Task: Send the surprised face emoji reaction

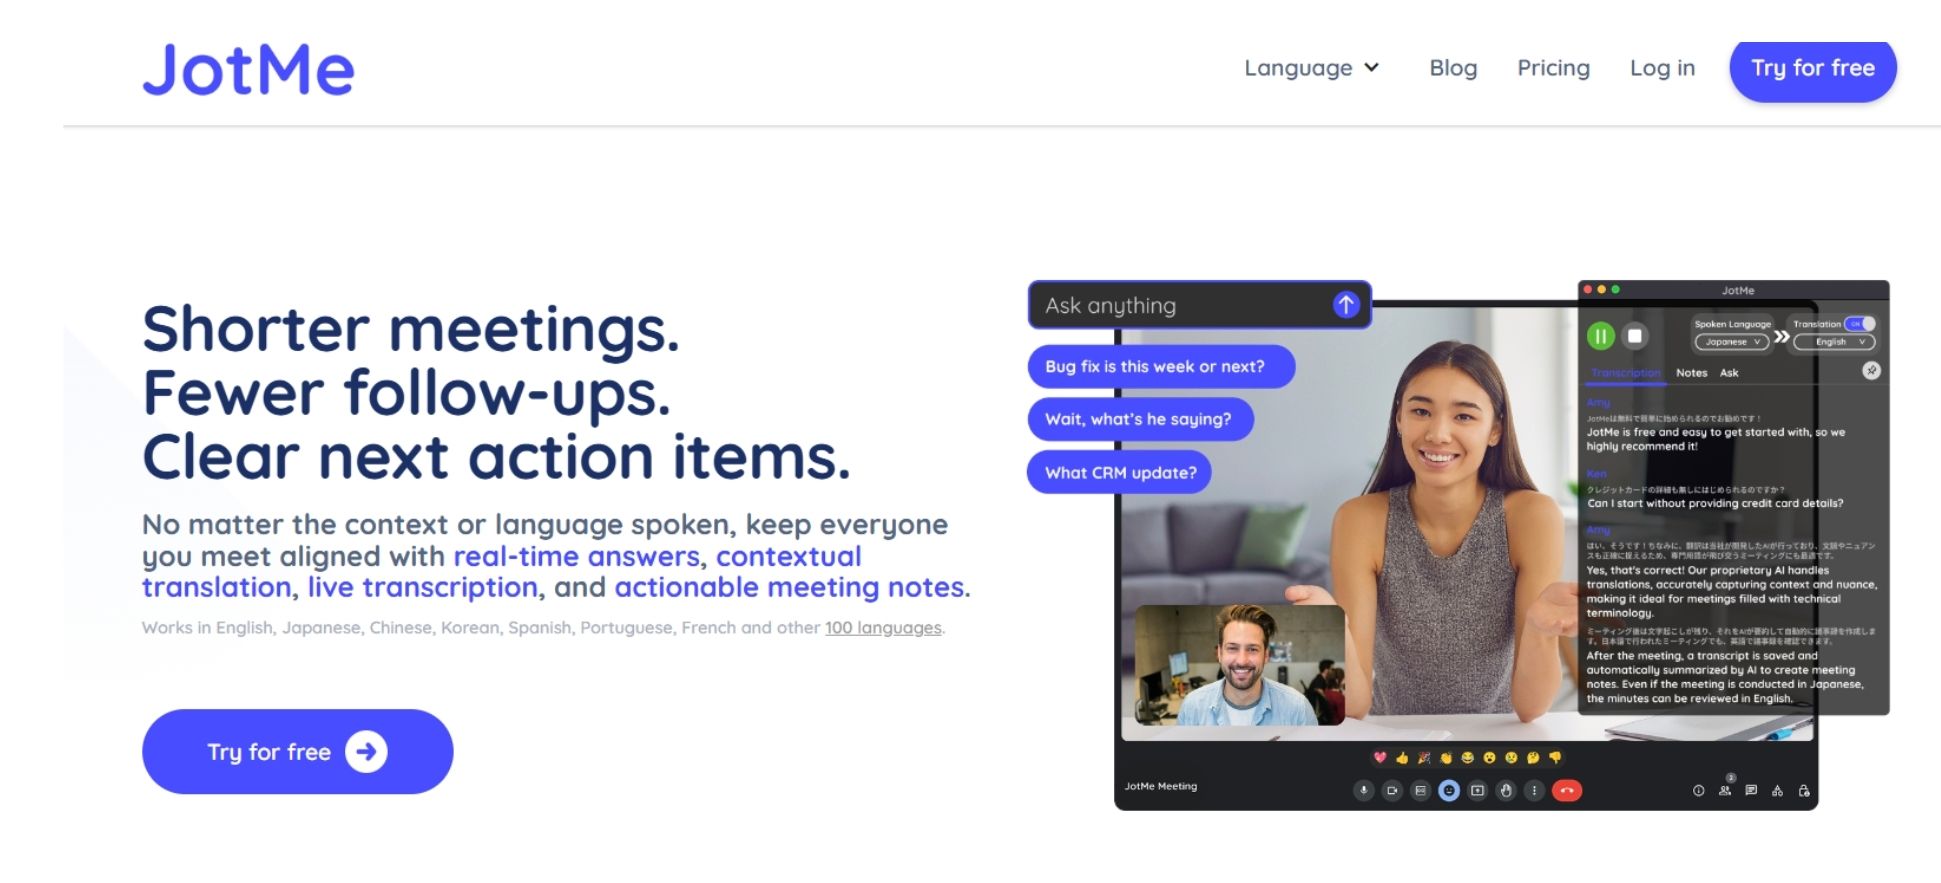Action: (1489, 758)
